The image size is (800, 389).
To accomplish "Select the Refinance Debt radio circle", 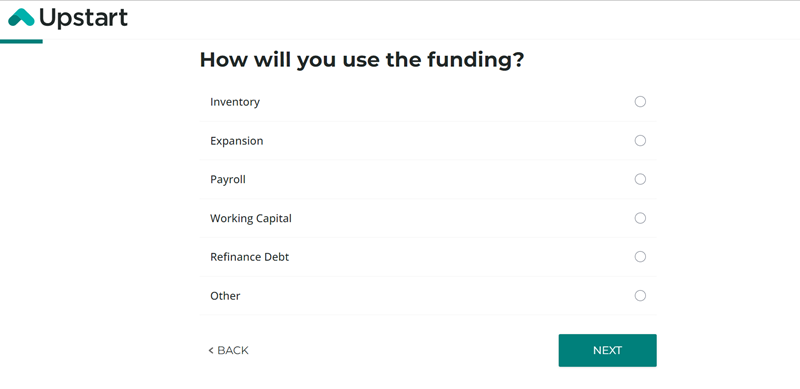I will click(x=640, y=257).
